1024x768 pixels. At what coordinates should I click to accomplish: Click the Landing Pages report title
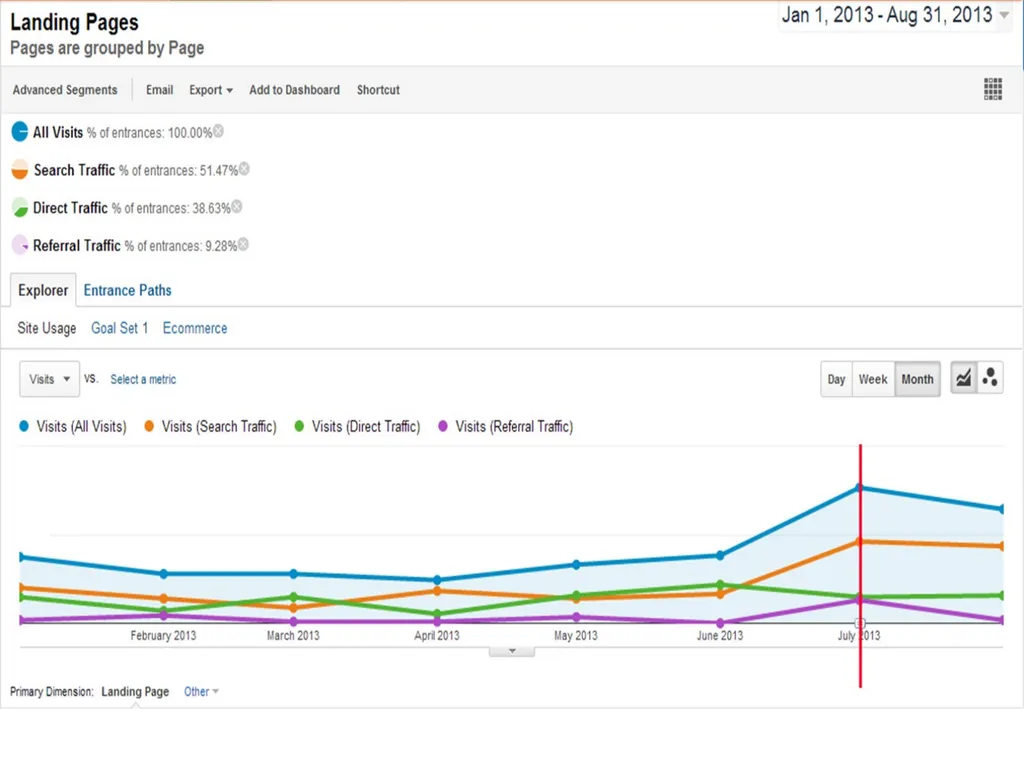pos(74,22)
